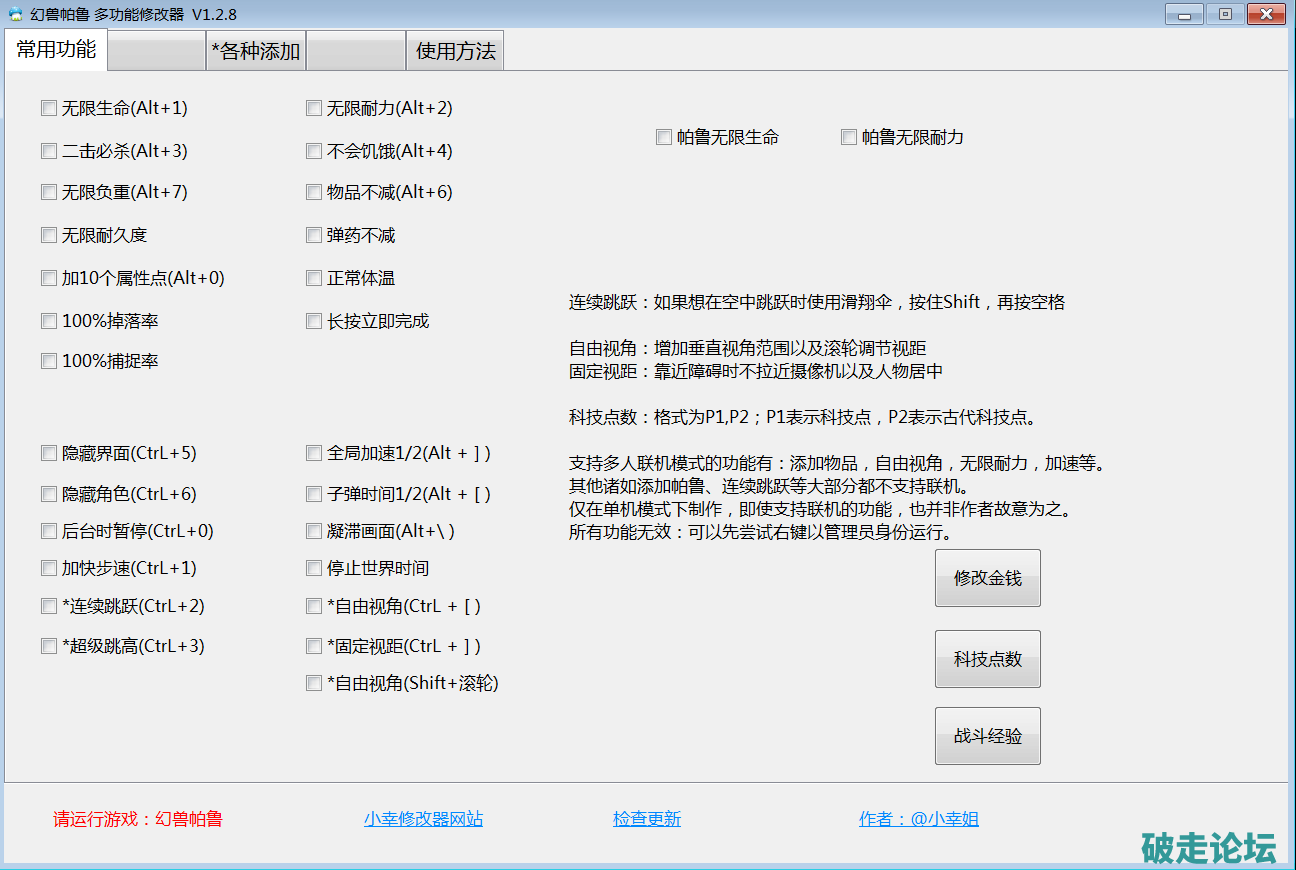Viewport: 1296px width, 870px height.
Task: Check *自由视角(Shift+滚轮) option
Action: click(314, 683)
